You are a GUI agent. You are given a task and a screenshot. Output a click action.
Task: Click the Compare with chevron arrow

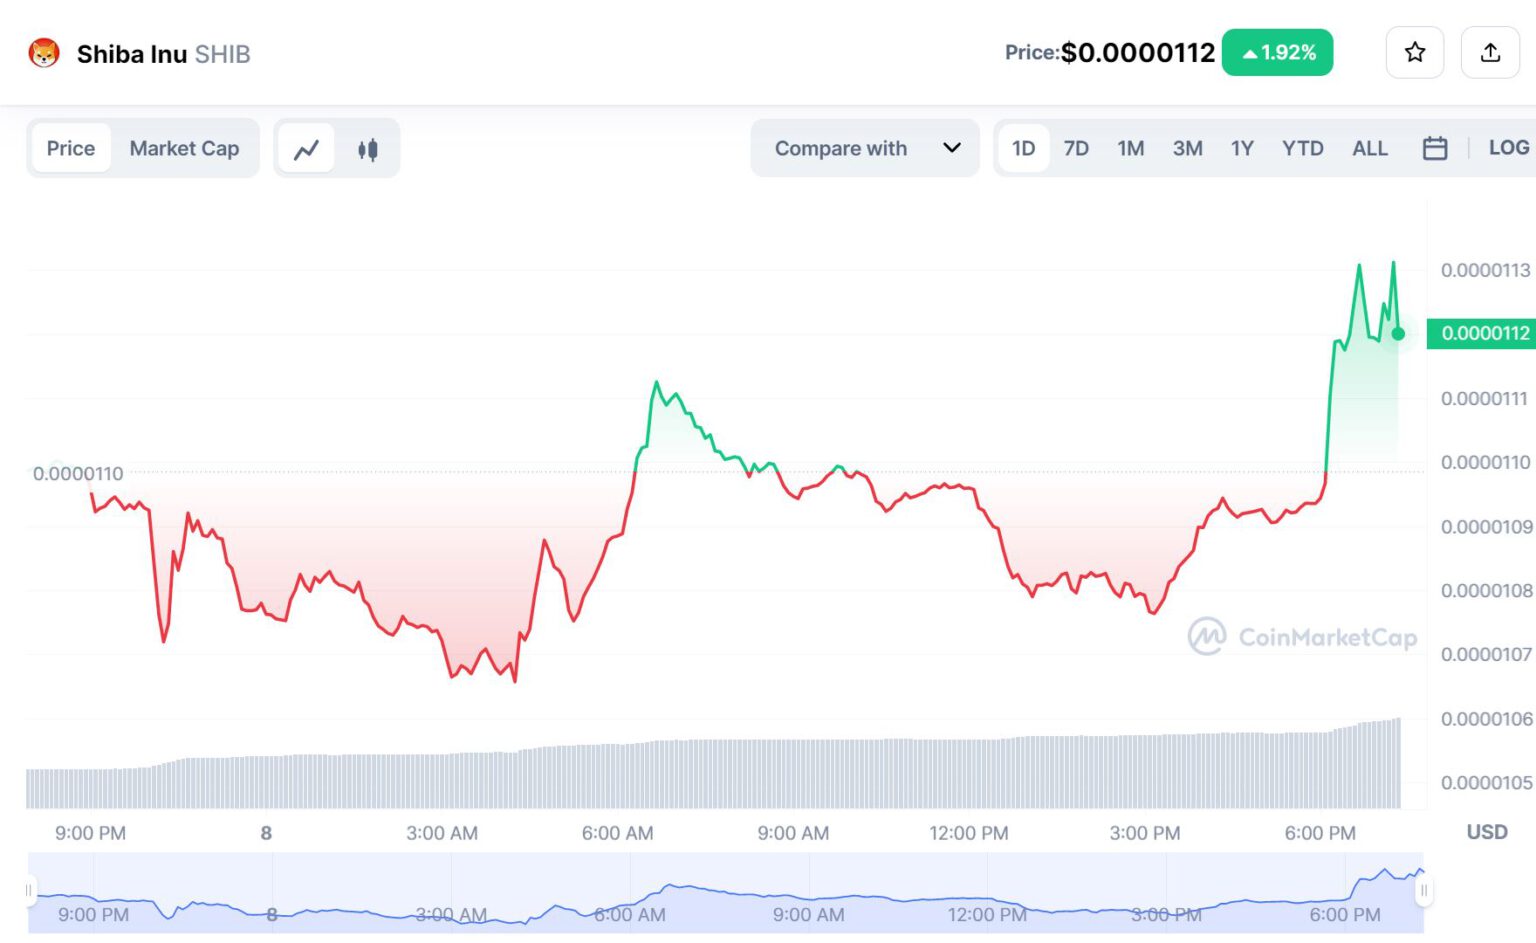pos(951,148)
